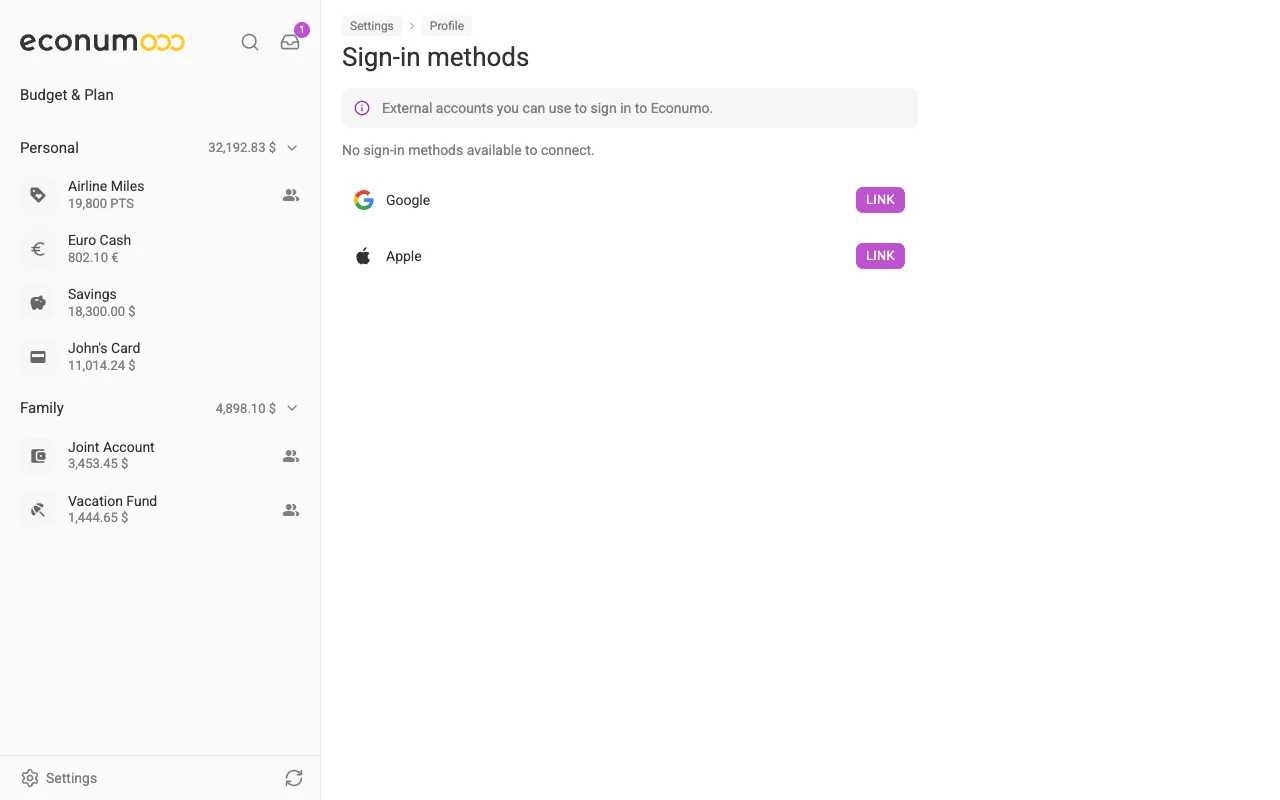Screen dimensions: 1280x800
Task: Click the 1,444.65 $ balance
Action: pos(98,518)
